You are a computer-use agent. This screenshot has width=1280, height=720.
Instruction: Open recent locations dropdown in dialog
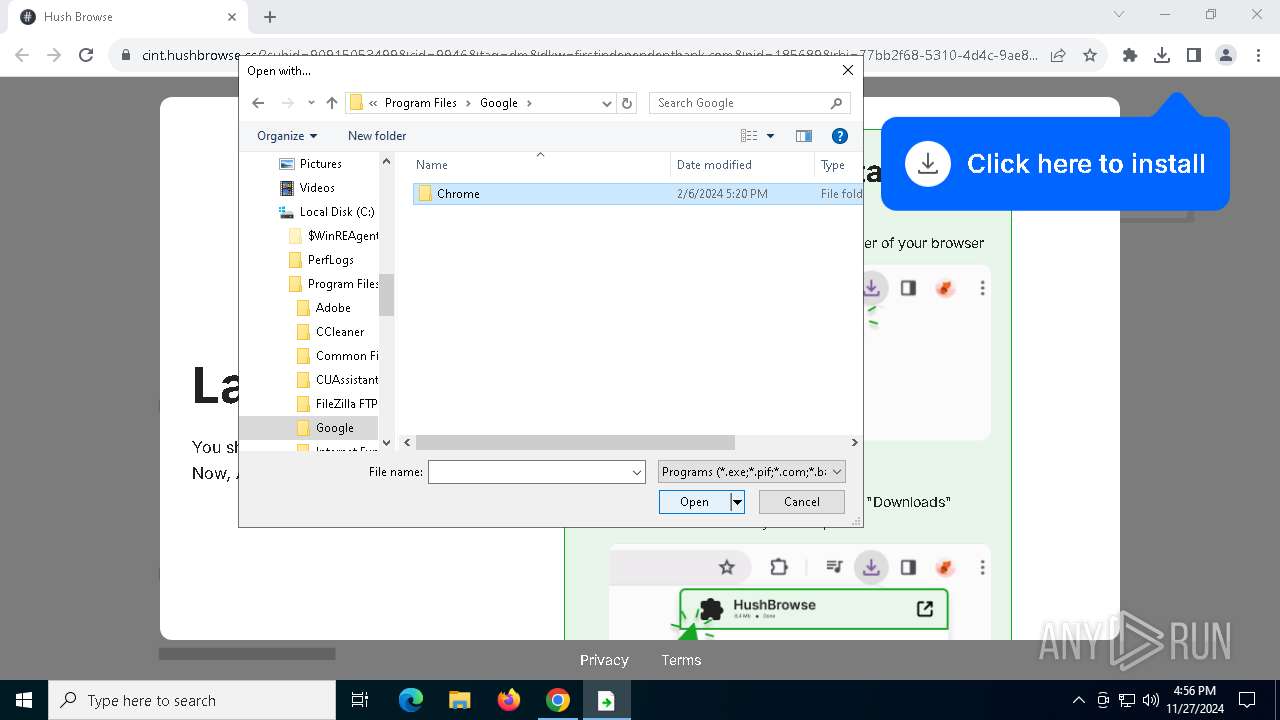311,103
